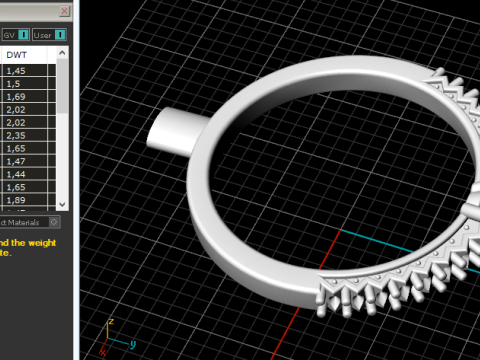Click the weight list scrollbar thumb
Image resolution: width=480 pixels, height=360 pixels.
click(x=62, y=86)
